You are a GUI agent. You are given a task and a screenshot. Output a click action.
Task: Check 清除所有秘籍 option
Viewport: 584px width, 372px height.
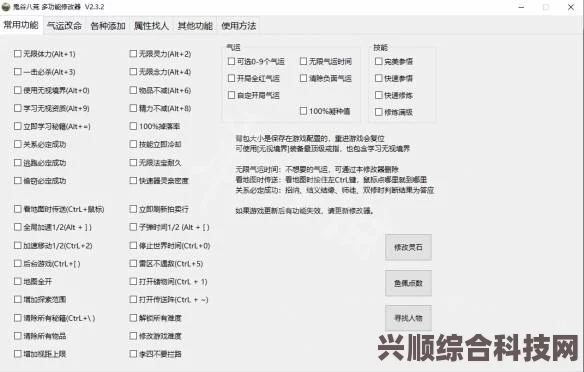tap(18, 318)
